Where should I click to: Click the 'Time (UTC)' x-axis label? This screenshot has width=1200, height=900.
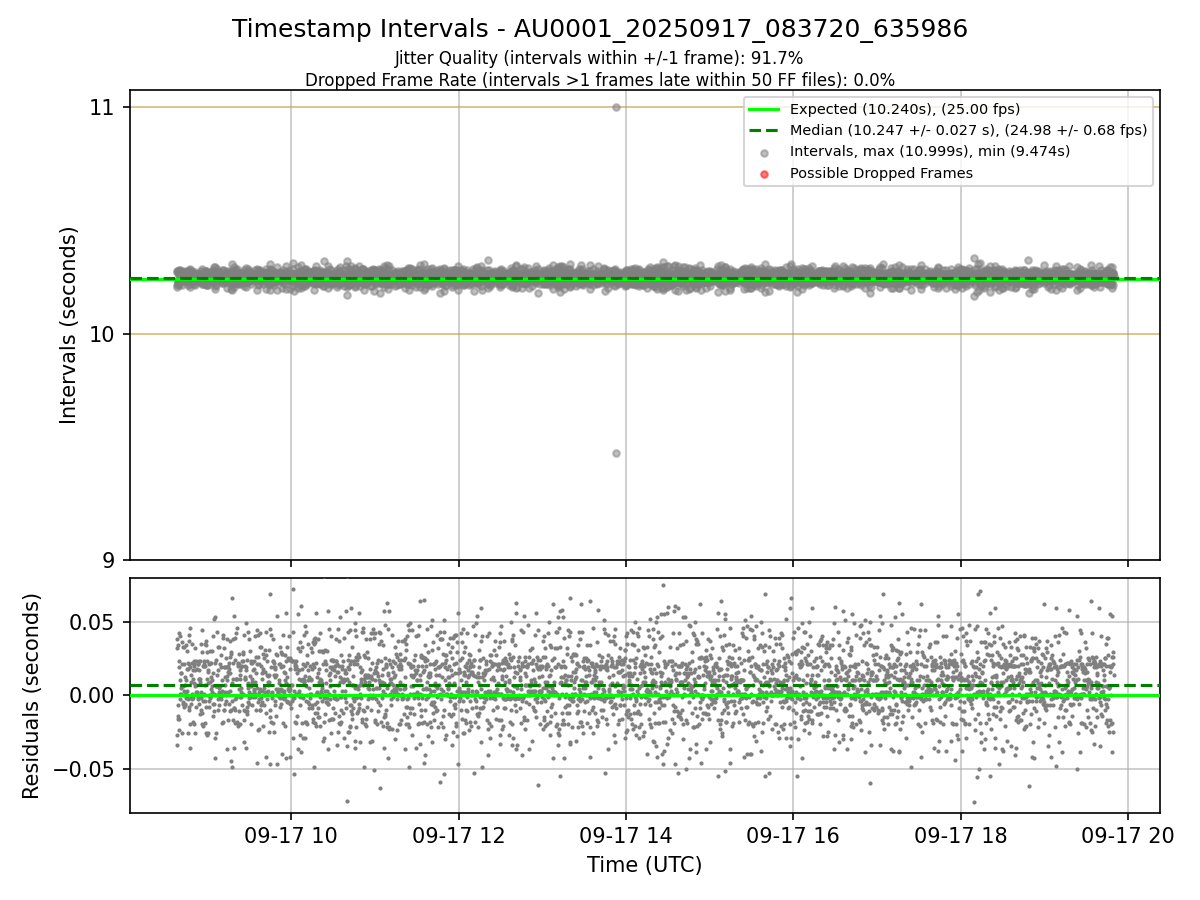click(644, 864)
